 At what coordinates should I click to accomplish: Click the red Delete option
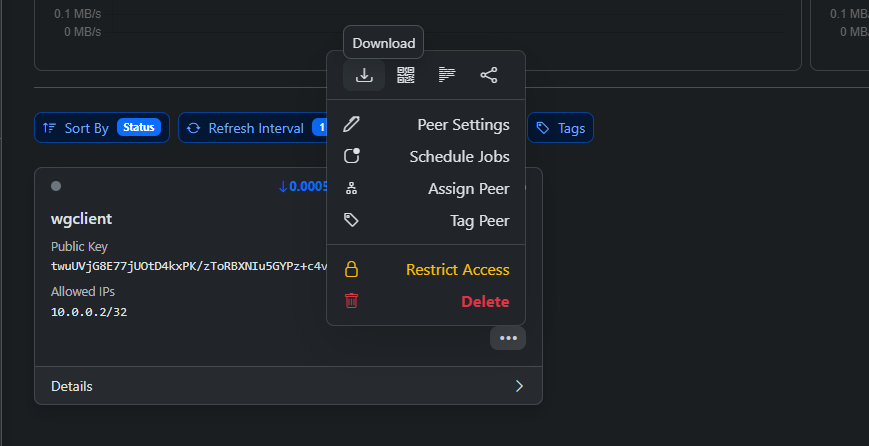coord(426,302)
